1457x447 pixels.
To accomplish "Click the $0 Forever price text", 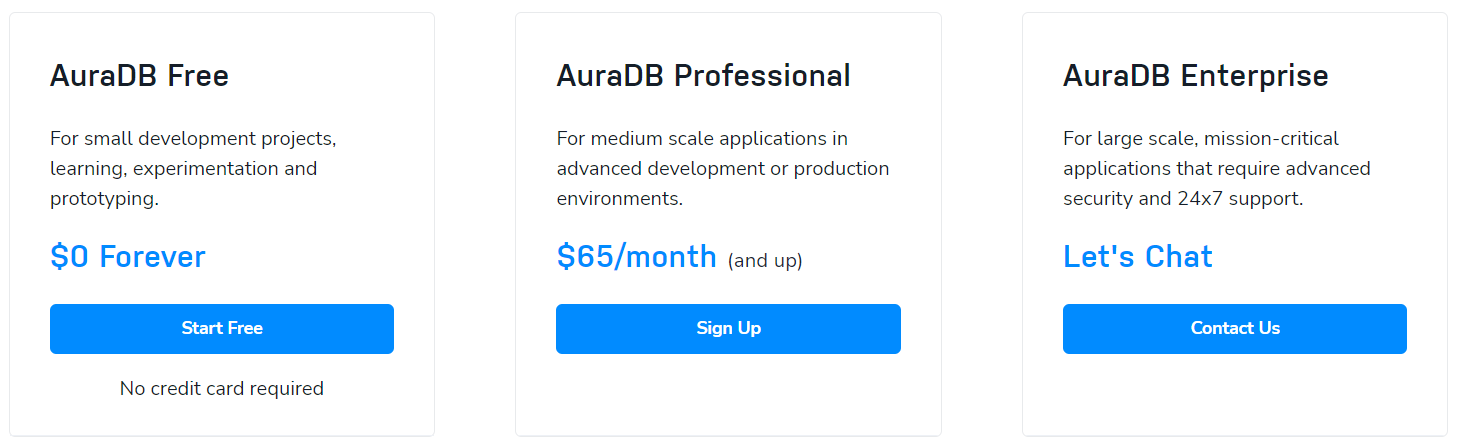I will (128, 257).
